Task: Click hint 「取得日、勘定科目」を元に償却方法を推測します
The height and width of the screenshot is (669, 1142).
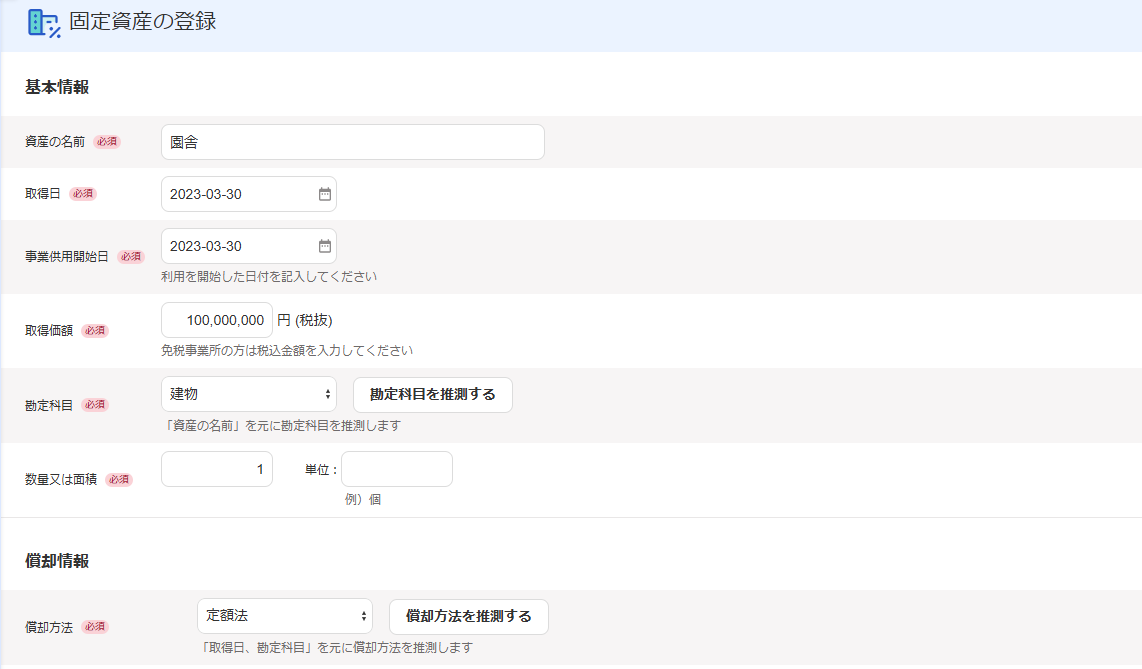Action: [336, 648]
